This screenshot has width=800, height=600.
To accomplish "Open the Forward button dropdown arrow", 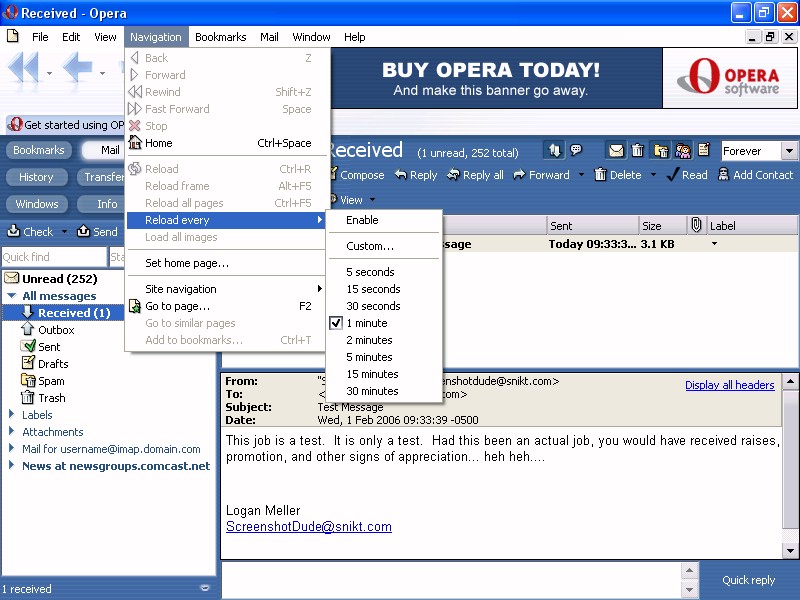I will click(581, 175).
